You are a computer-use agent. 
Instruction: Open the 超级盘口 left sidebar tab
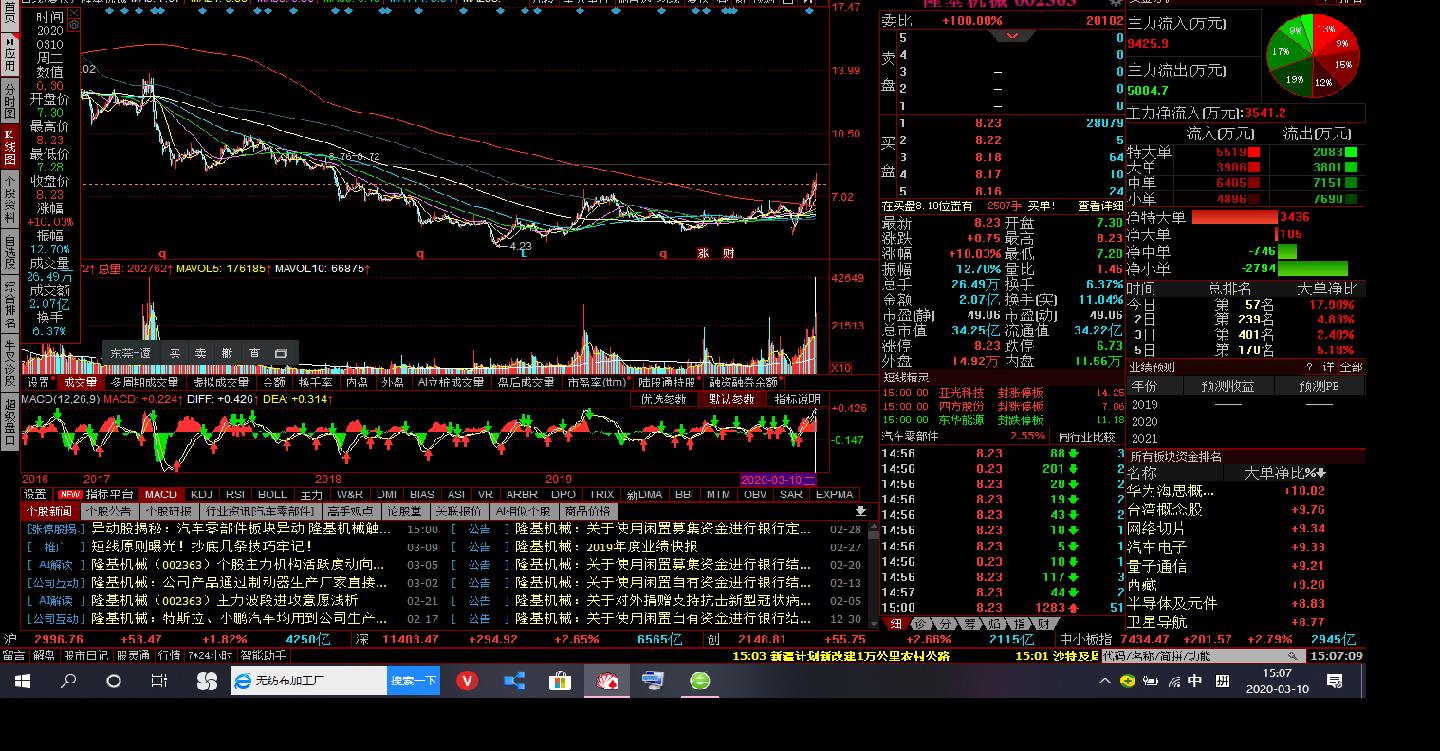pyautogui.click(x=10, y=421)
